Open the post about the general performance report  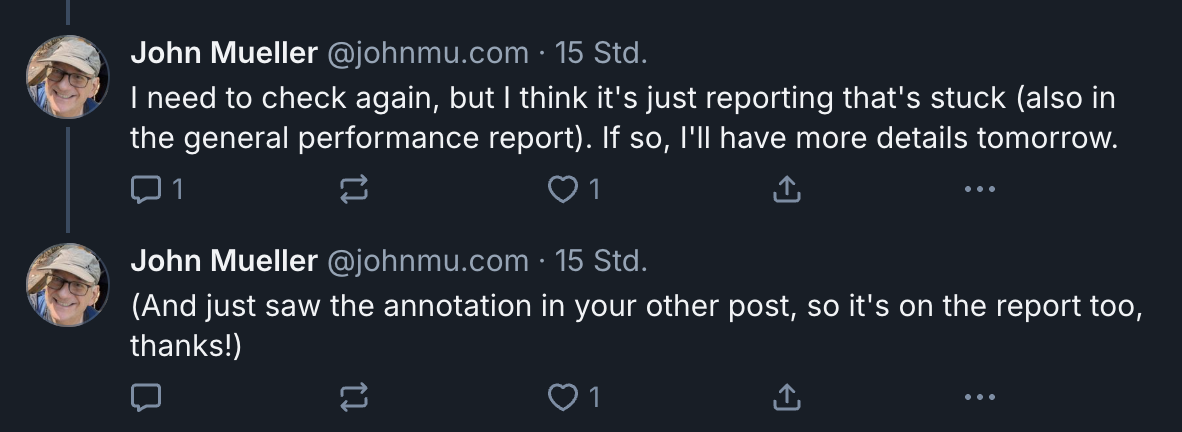[x=620, y=119]
